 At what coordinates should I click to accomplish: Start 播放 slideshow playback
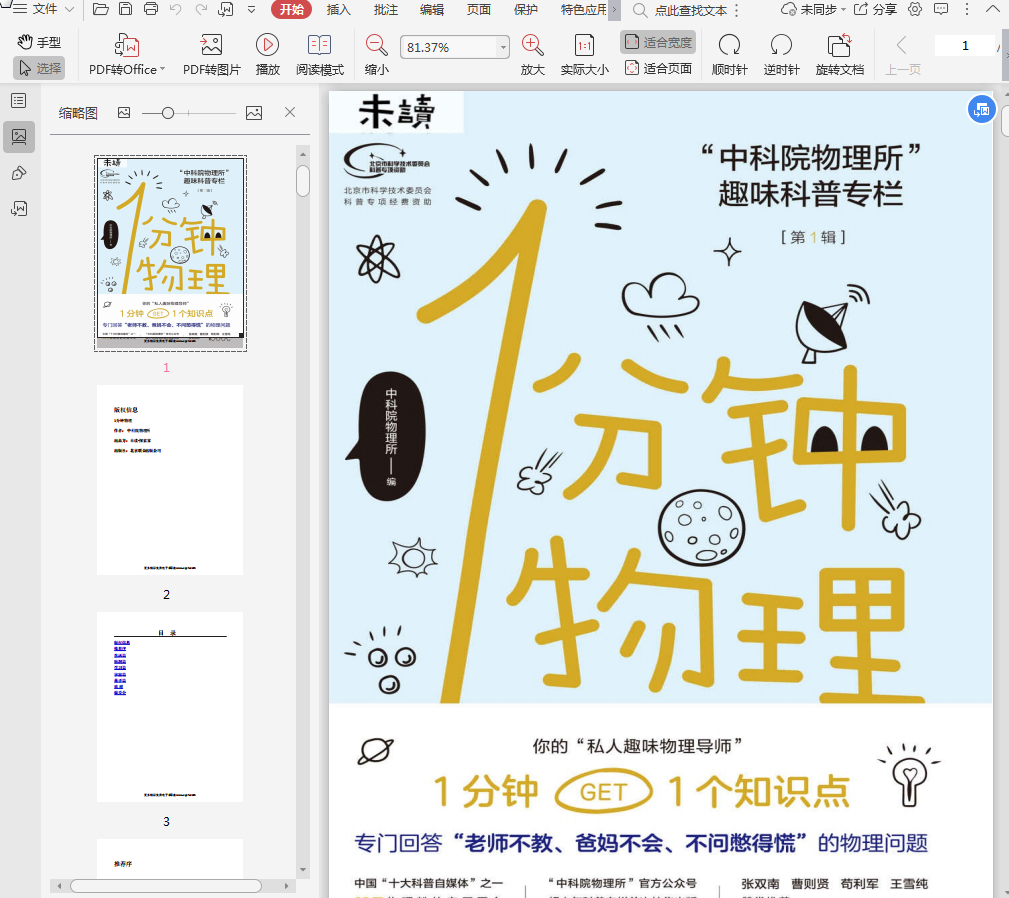coord(268,55)
